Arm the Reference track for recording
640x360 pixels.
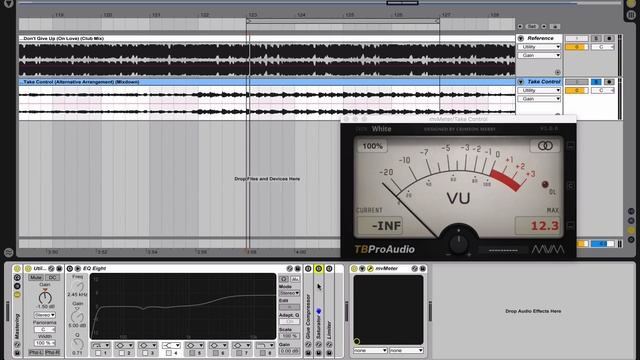click(x=609, y=38)
